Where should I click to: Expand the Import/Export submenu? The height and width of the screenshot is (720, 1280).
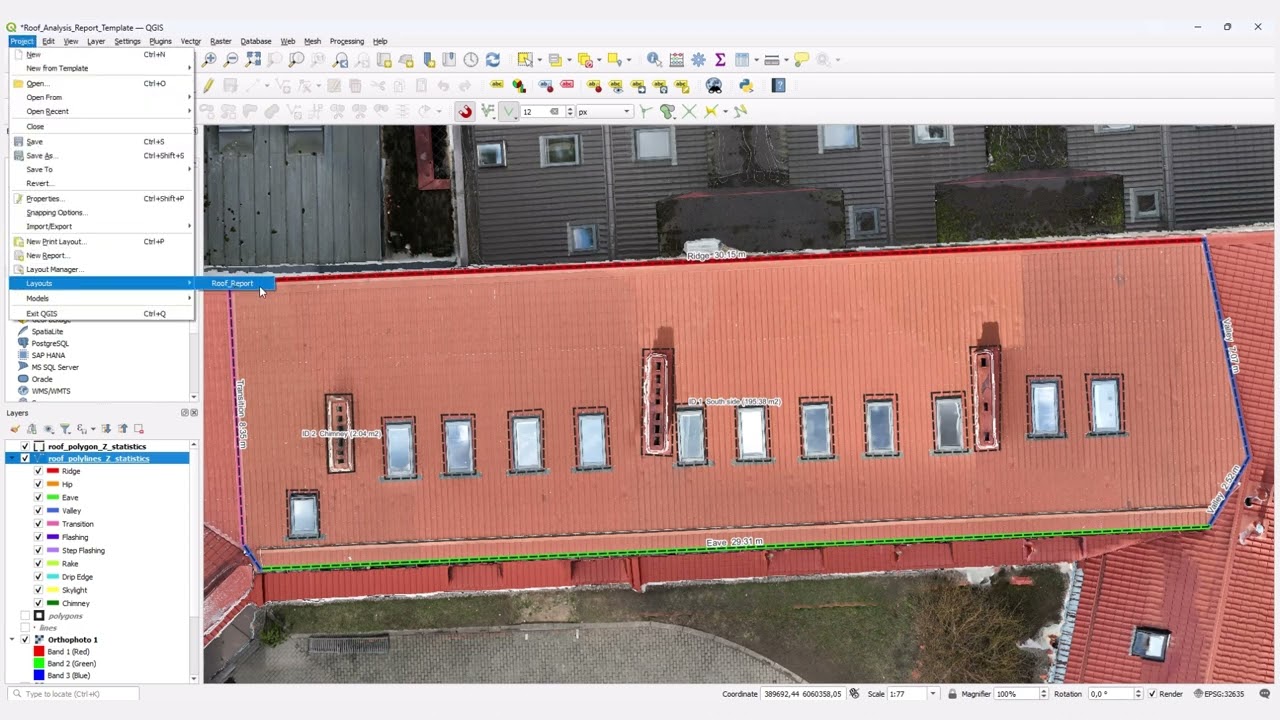(x=100, y=226)
